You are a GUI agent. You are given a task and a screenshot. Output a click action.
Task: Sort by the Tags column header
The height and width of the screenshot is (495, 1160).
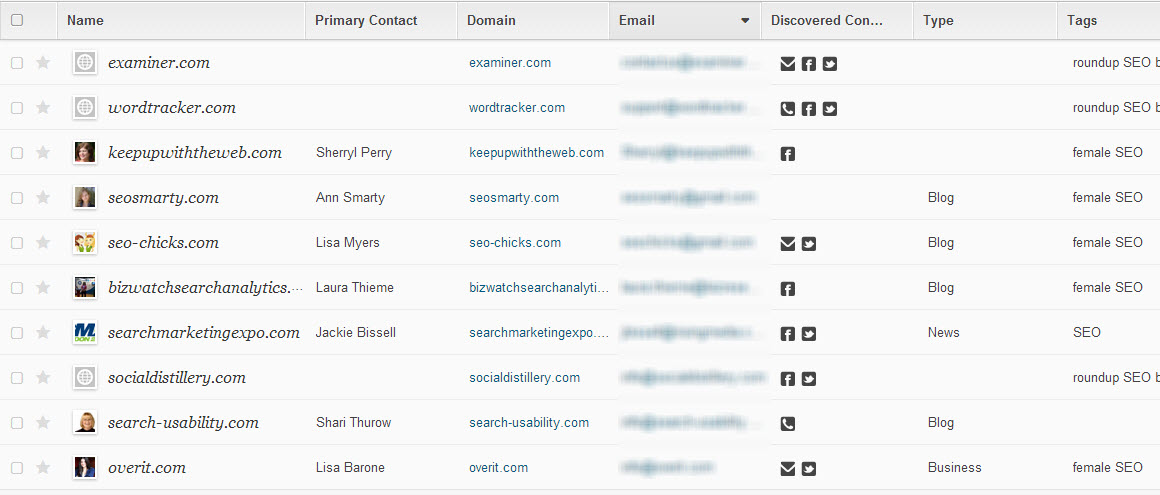click(1109, 20)
